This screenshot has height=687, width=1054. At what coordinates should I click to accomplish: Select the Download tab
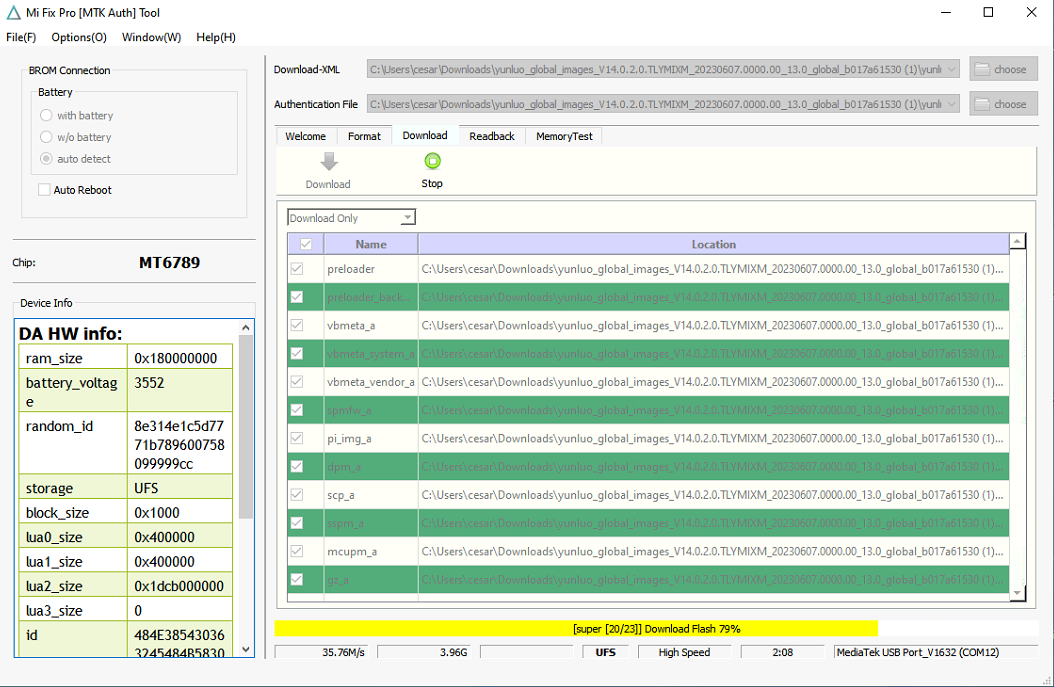point(425,135)
